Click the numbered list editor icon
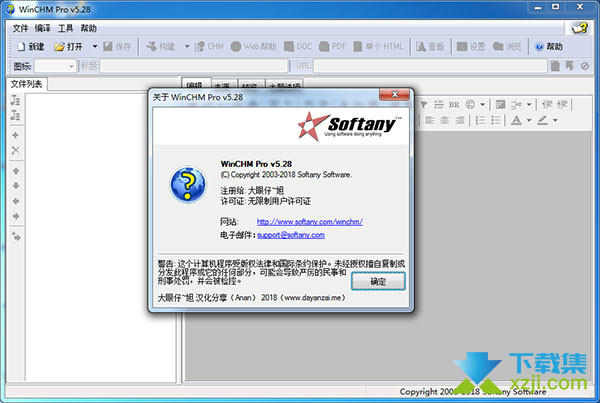Viewport: 600px width, 403px height. coord(480,120)
